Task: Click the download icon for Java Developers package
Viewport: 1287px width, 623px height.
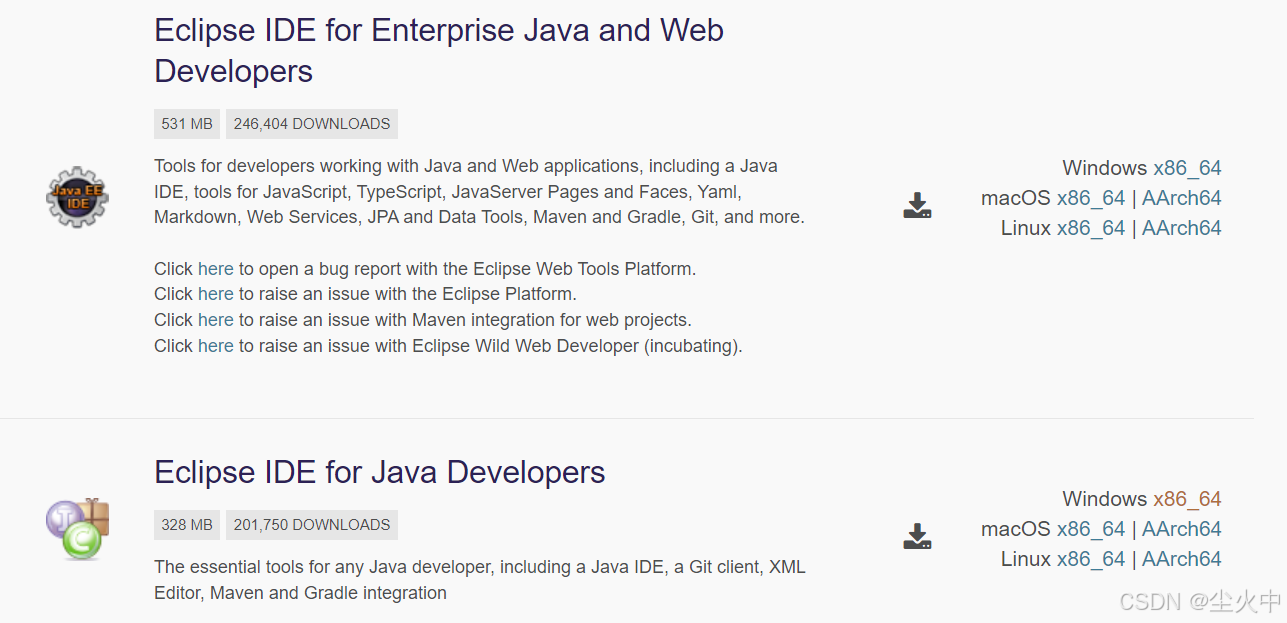Action: click(917, 537)
